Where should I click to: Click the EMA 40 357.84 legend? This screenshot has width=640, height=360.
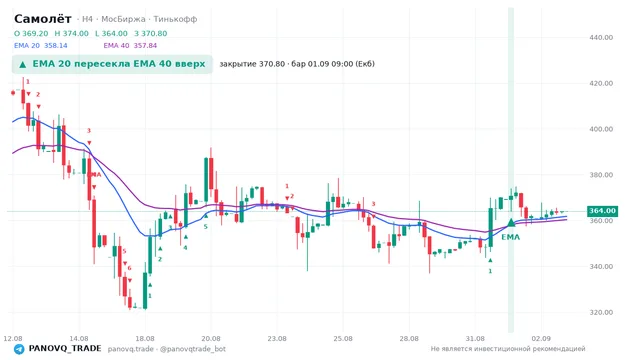(130, 45)
